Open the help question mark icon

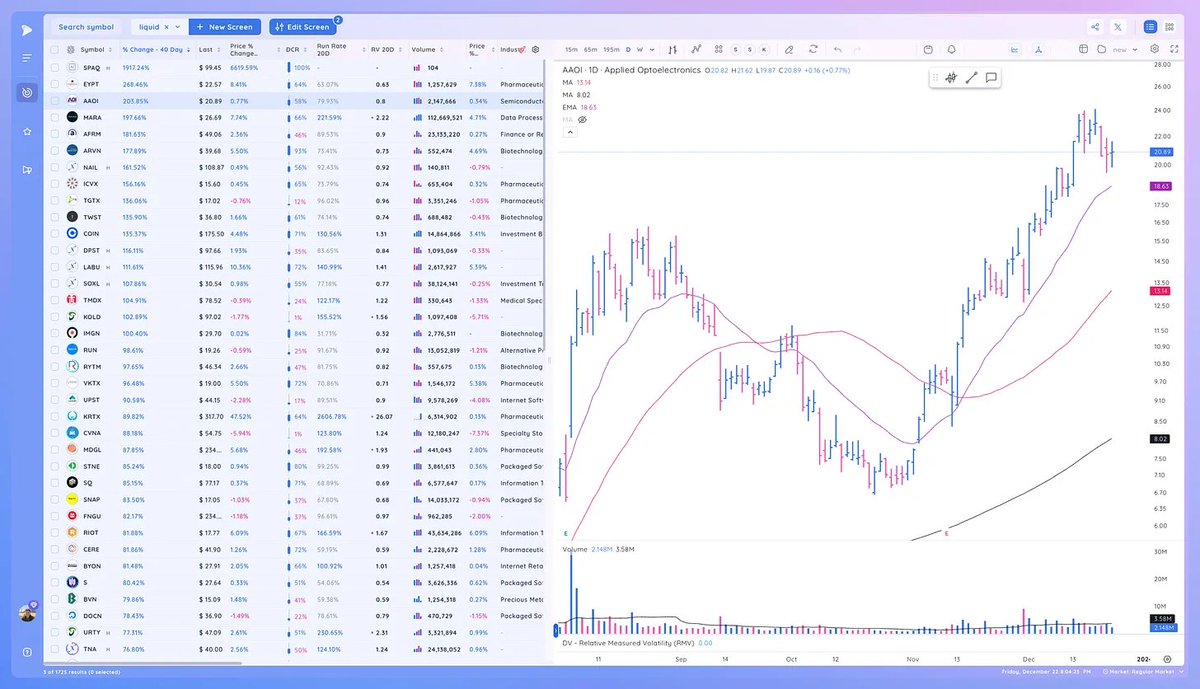point(27,652)
